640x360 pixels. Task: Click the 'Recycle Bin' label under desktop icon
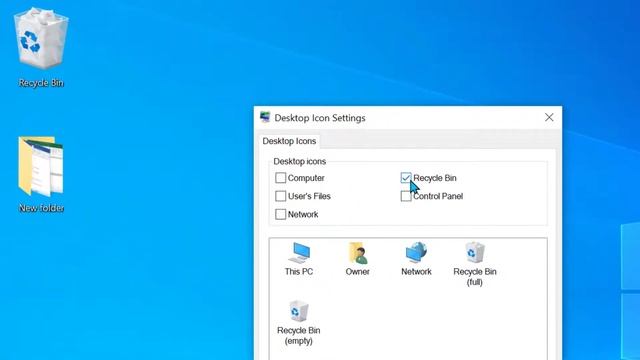click(41, 83)
